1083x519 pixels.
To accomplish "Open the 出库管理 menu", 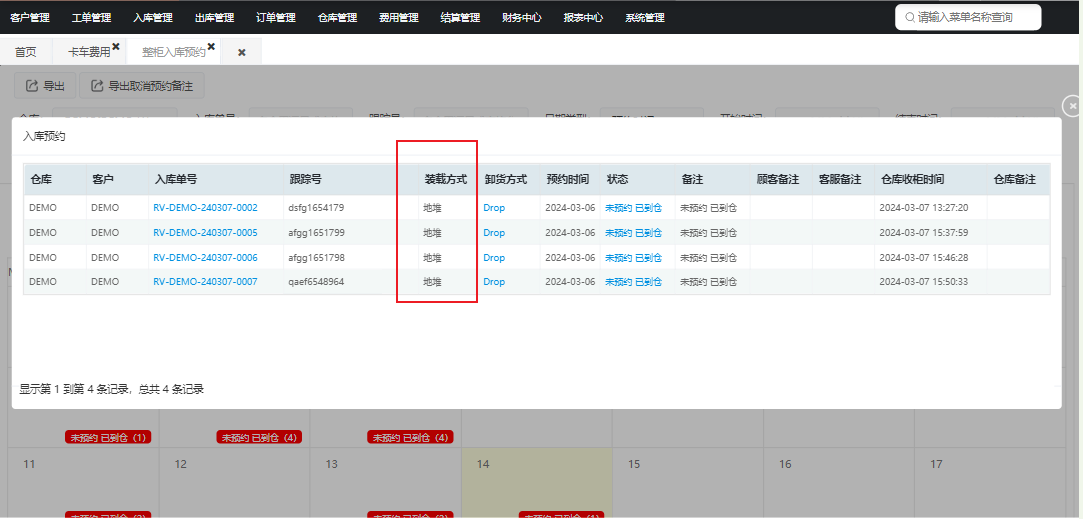I will 214,18.
